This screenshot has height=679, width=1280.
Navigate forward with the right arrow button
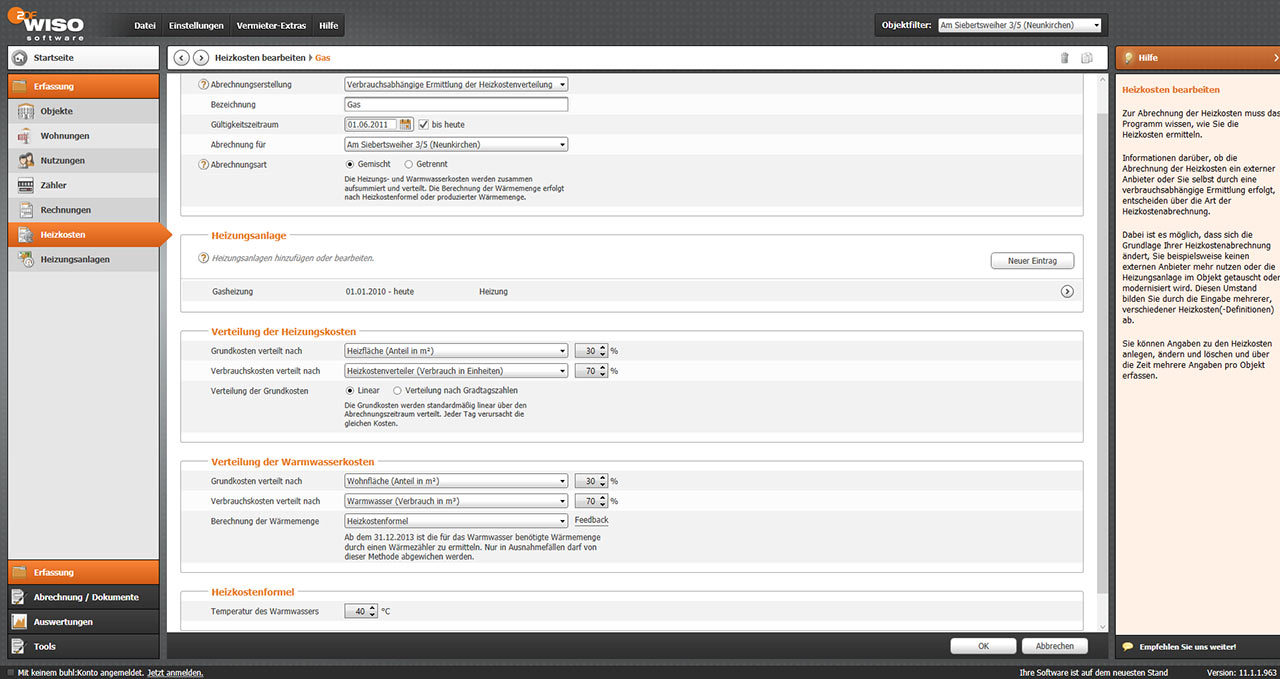coord(201,58)
